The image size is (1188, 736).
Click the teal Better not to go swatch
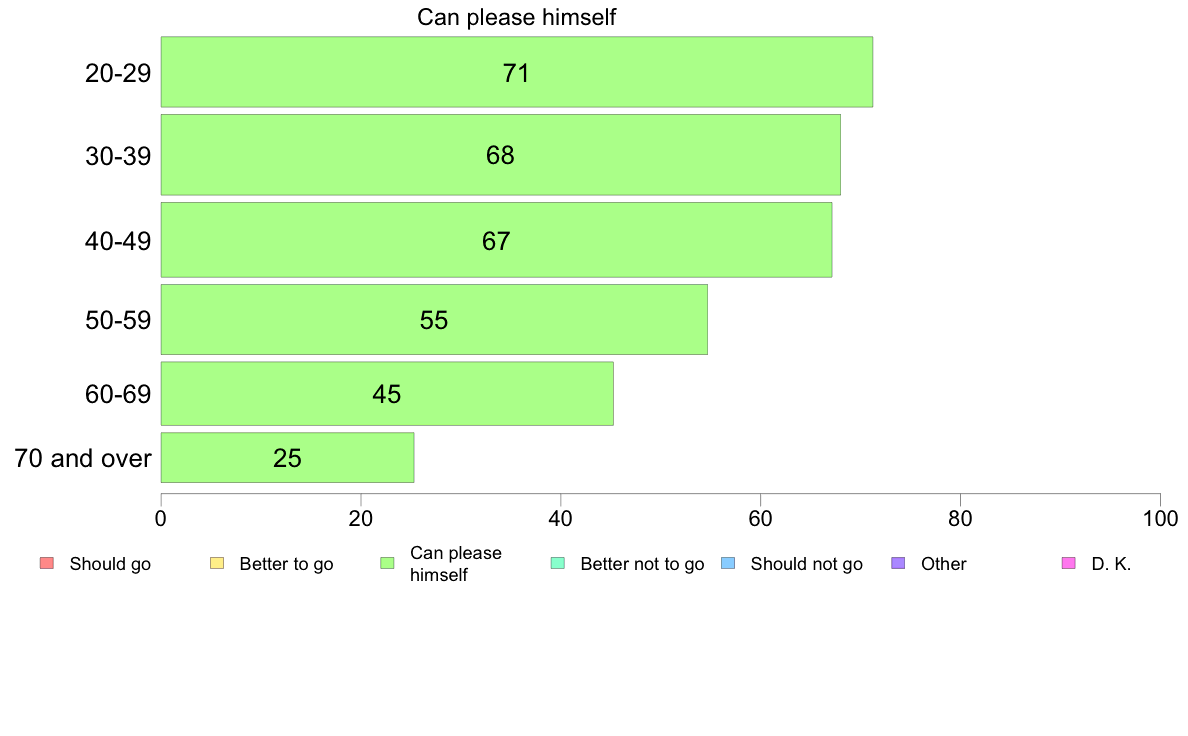[558, 563]
